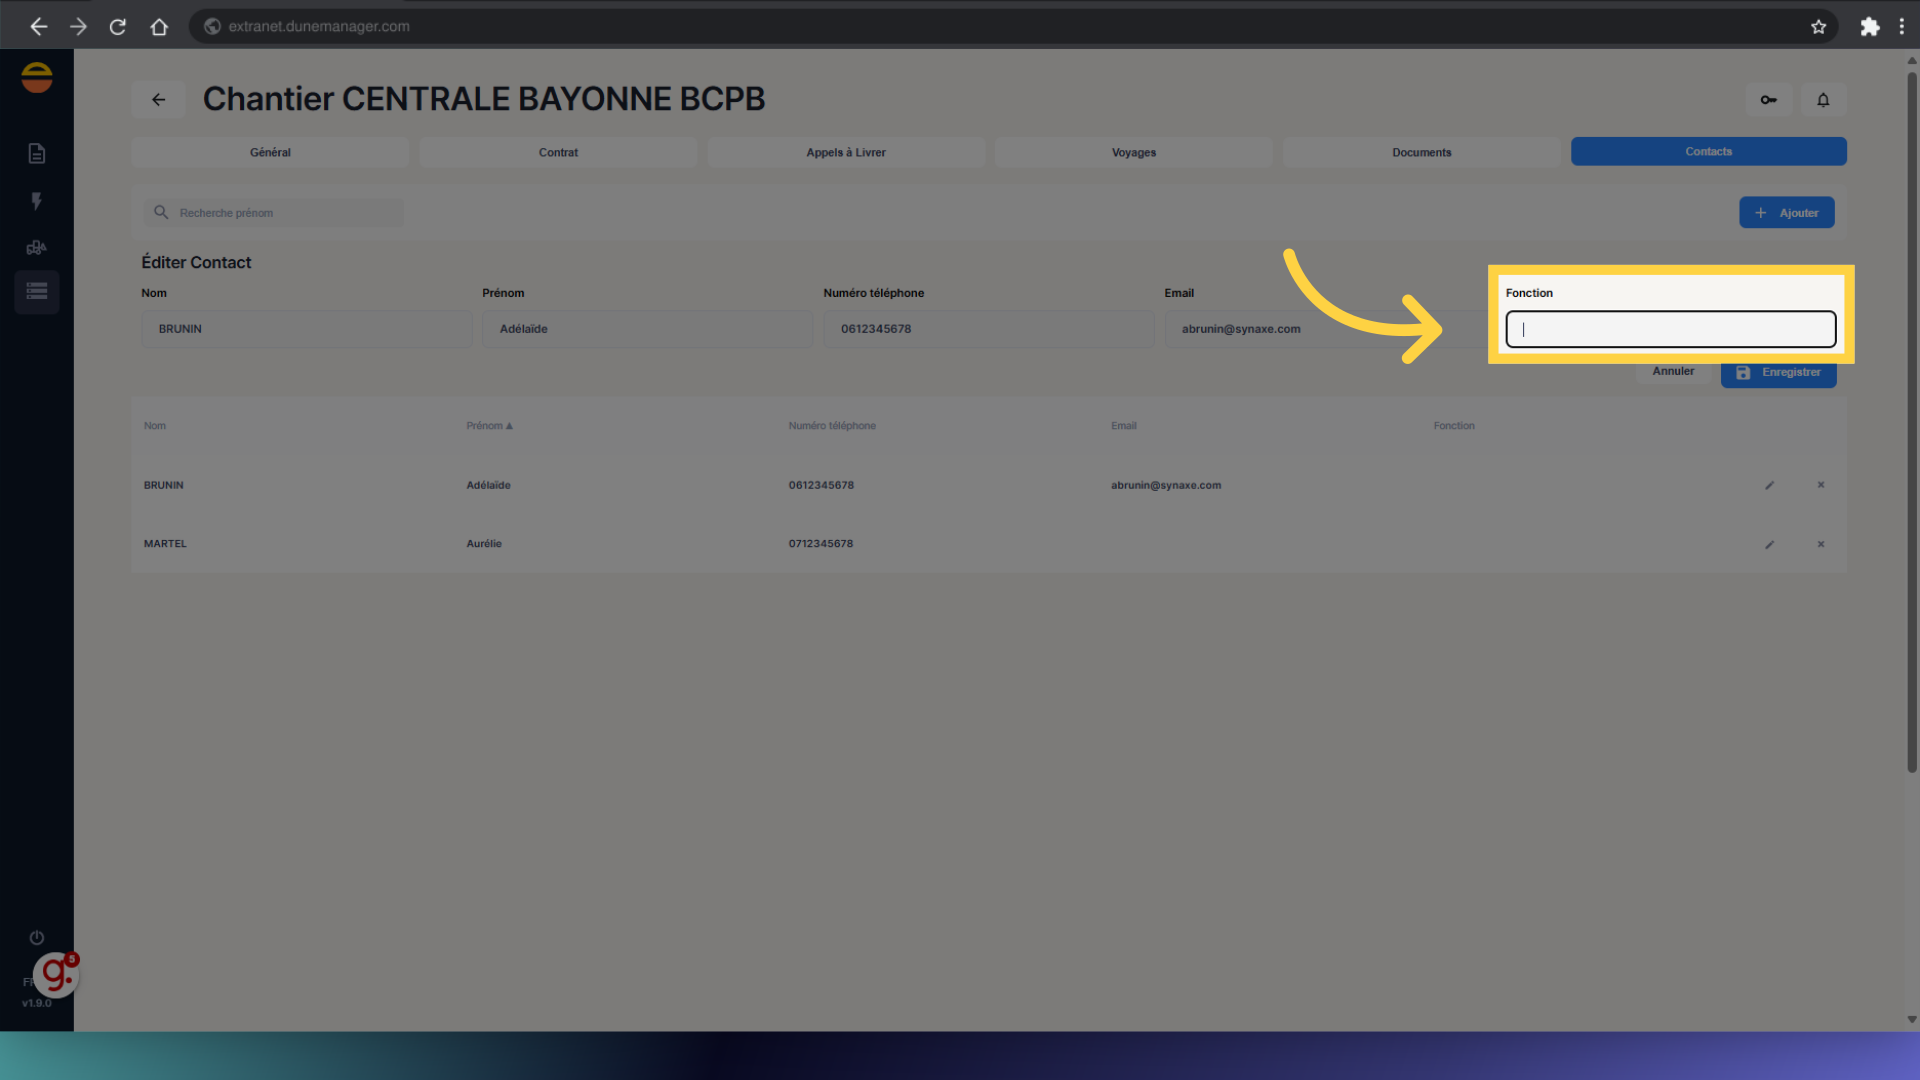Viewport: 1920px width, 1080px height.
Task: Delete the MARTEL contact row
Action: 1821,544
